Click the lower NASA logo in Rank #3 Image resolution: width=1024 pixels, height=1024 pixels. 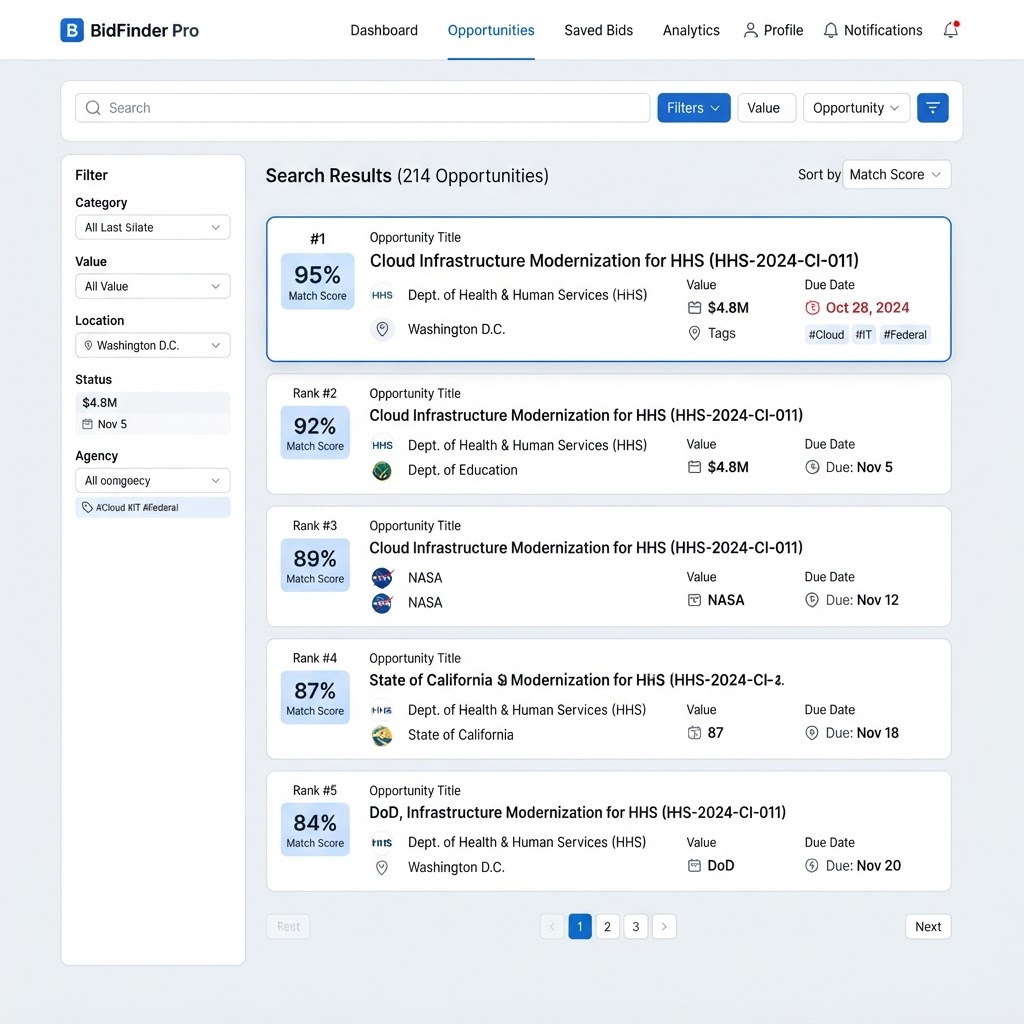coord(382,603)
